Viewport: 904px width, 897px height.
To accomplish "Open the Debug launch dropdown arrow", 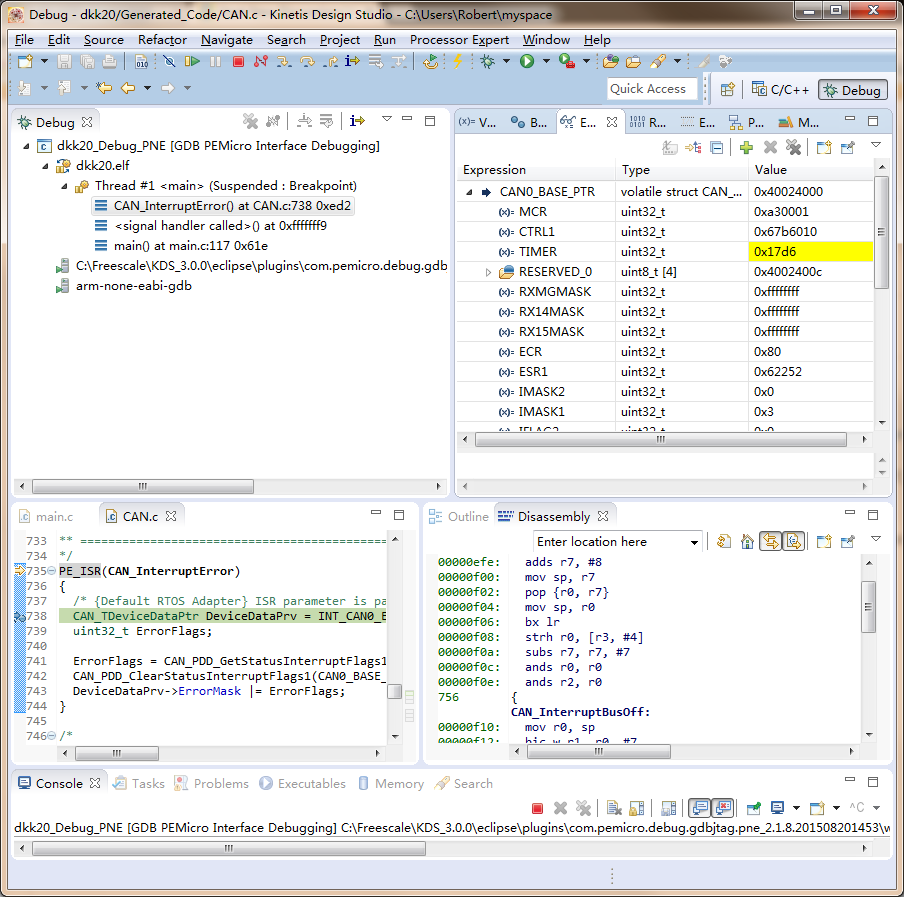I will click(506, 61).
